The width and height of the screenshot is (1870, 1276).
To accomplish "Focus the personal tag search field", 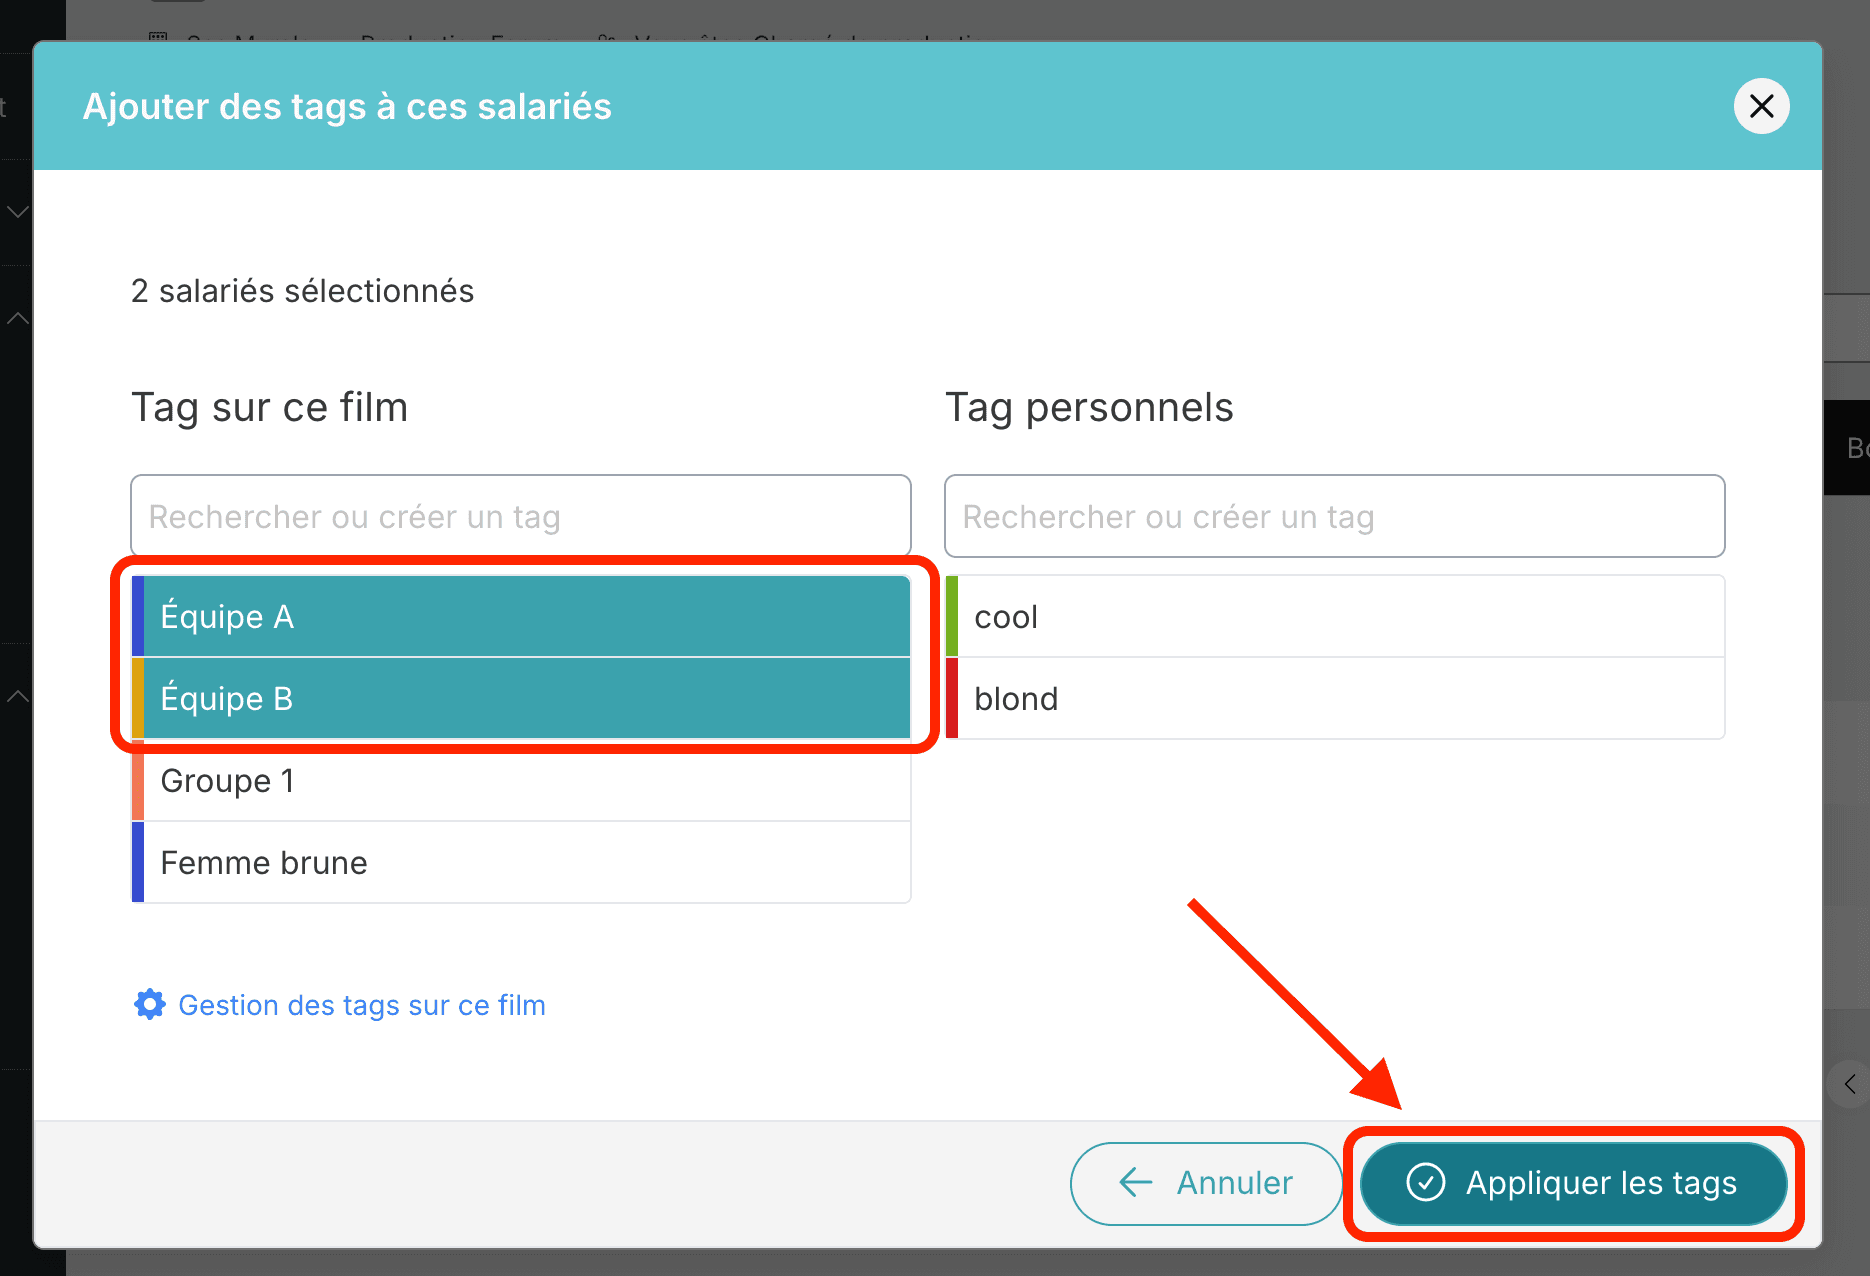I will point(1335,516).
